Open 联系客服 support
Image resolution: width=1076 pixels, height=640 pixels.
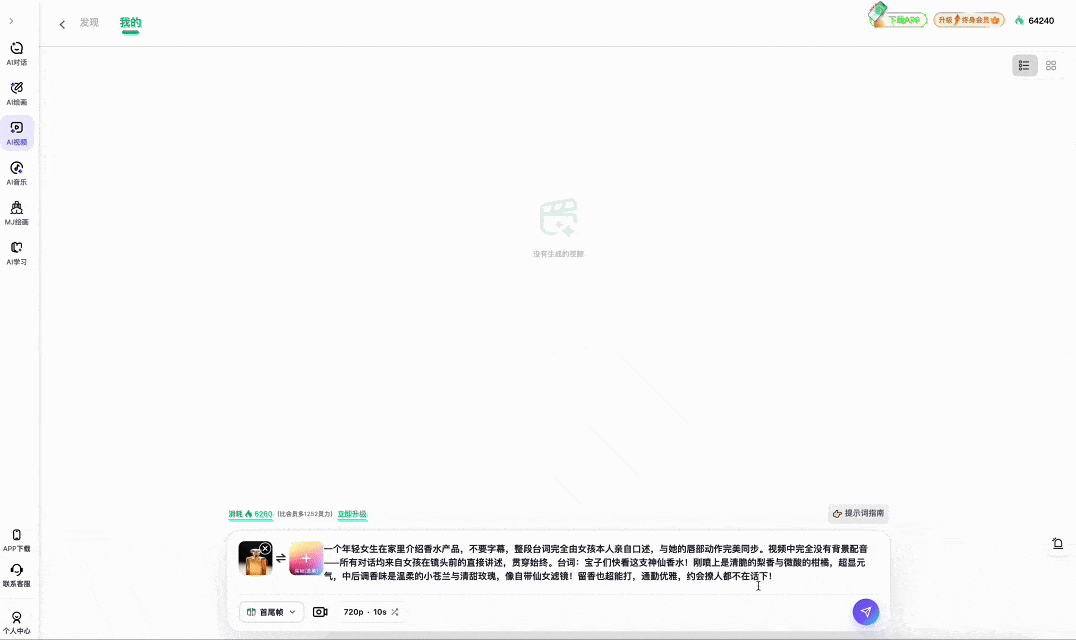click(16, 576)
